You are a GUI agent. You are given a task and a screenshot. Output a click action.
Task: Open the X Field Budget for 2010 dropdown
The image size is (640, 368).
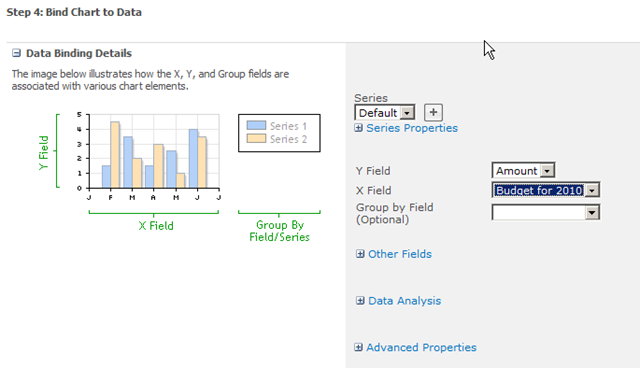point(592,190)
